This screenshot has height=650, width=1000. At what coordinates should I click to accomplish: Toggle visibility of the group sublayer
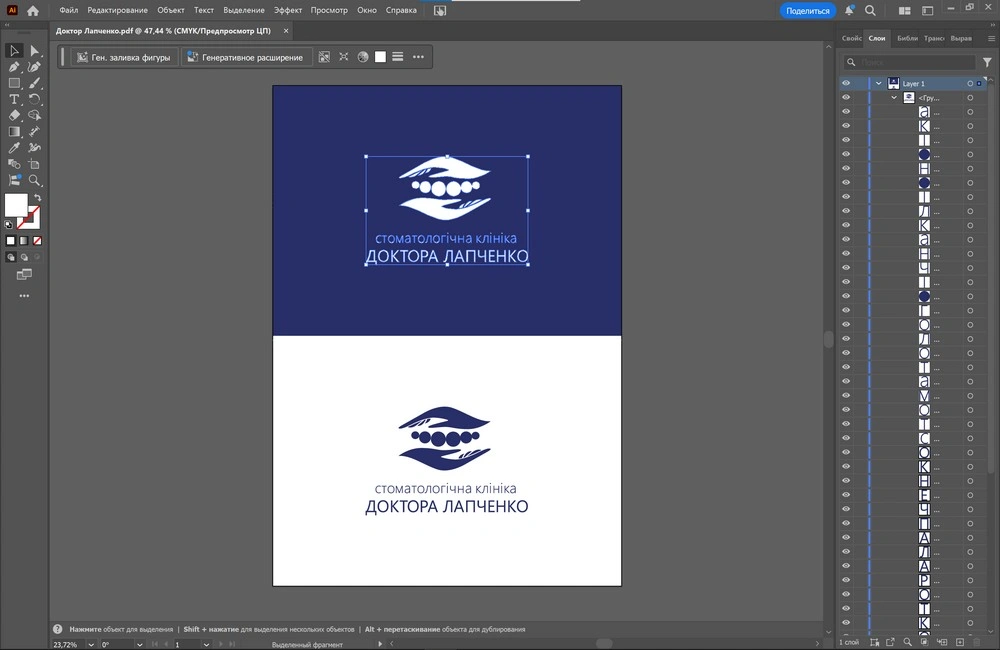(846, 98)
